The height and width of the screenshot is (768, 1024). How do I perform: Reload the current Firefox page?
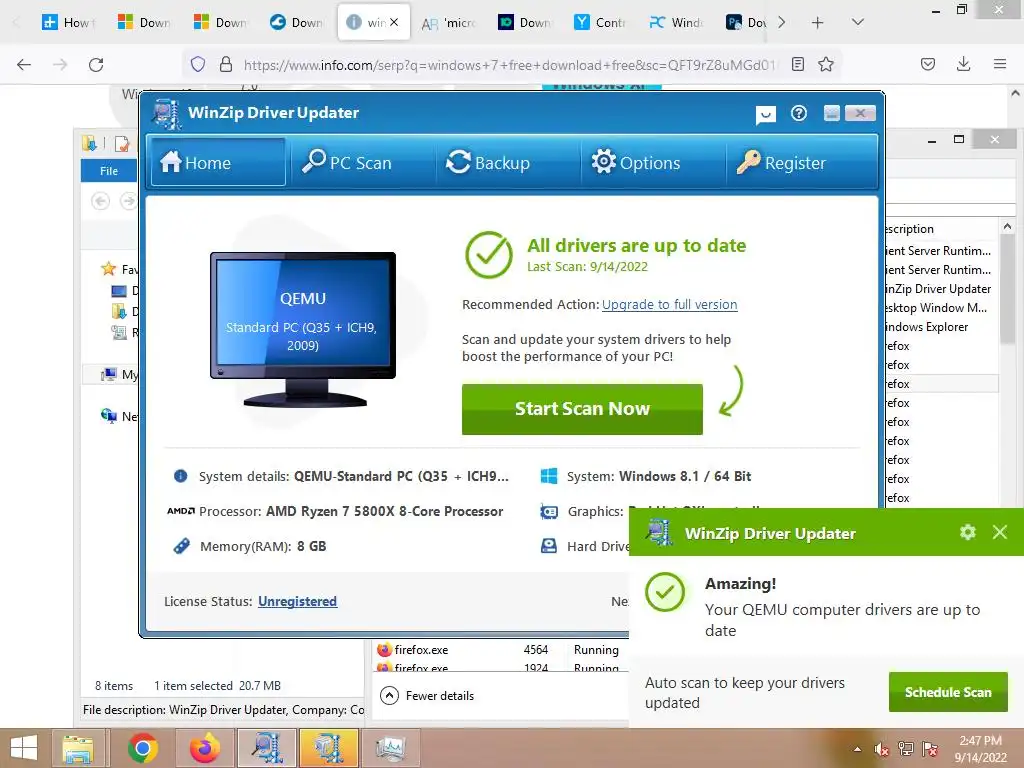(x=96, y=65)
